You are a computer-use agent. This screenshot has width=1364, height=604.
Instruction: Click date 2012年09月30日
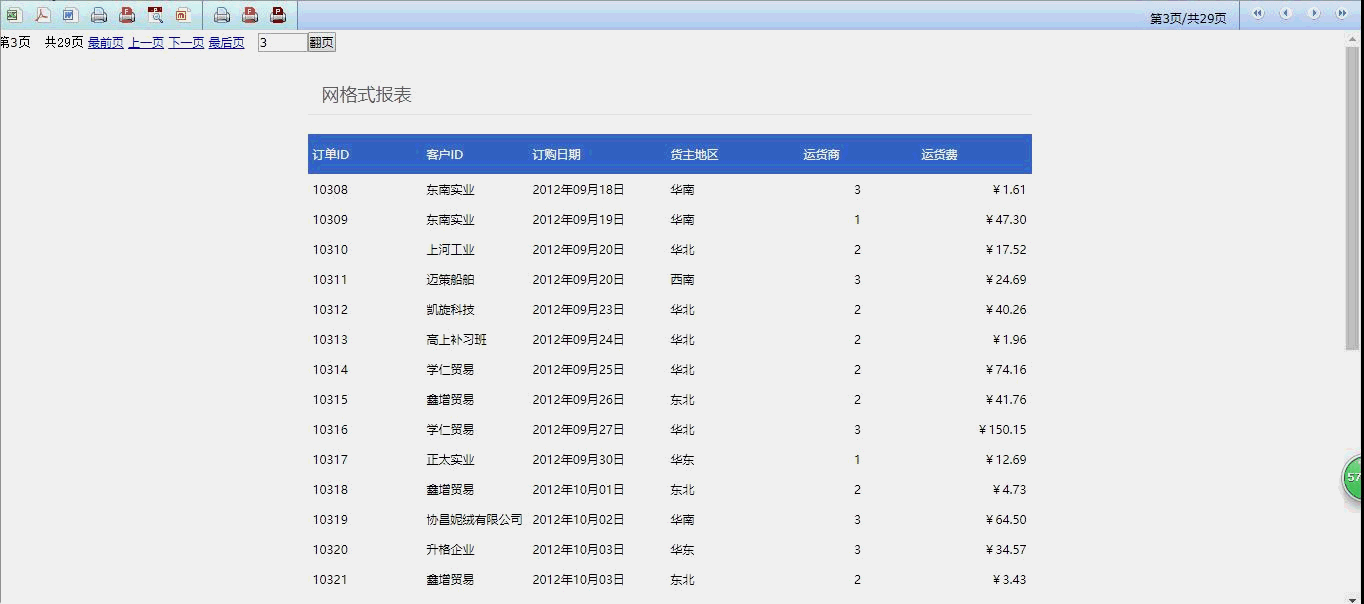coord(578,459)
